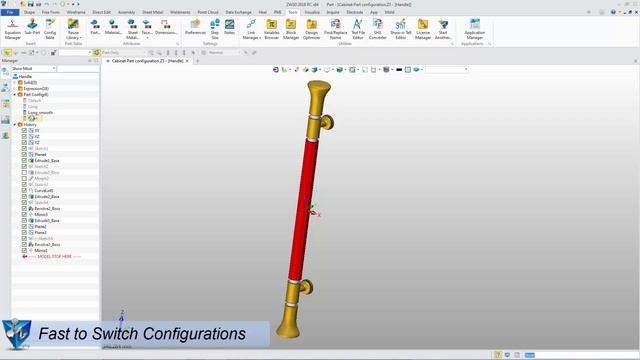The height and width of the screenshot is (360, 640).
Task: Uncheck the Plane4 history feature
Action: click(24, 155)
